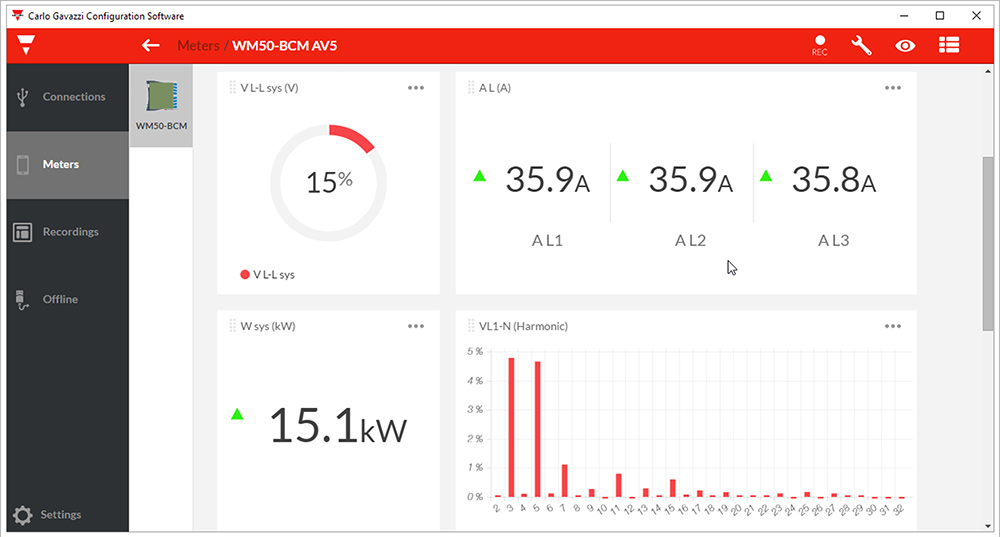Click the back arrow in the header

point(151,46)
